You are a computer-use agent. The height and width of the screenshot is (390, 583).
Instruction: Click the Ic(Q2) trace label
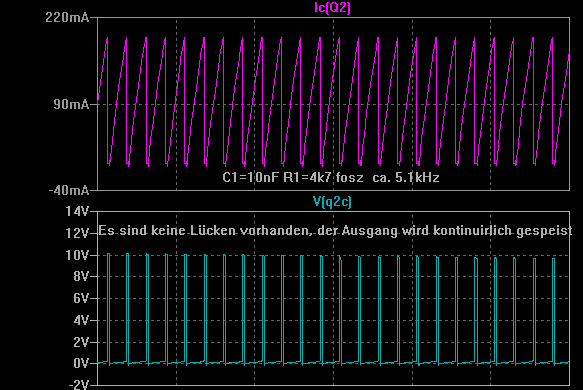tap(332, 8)
